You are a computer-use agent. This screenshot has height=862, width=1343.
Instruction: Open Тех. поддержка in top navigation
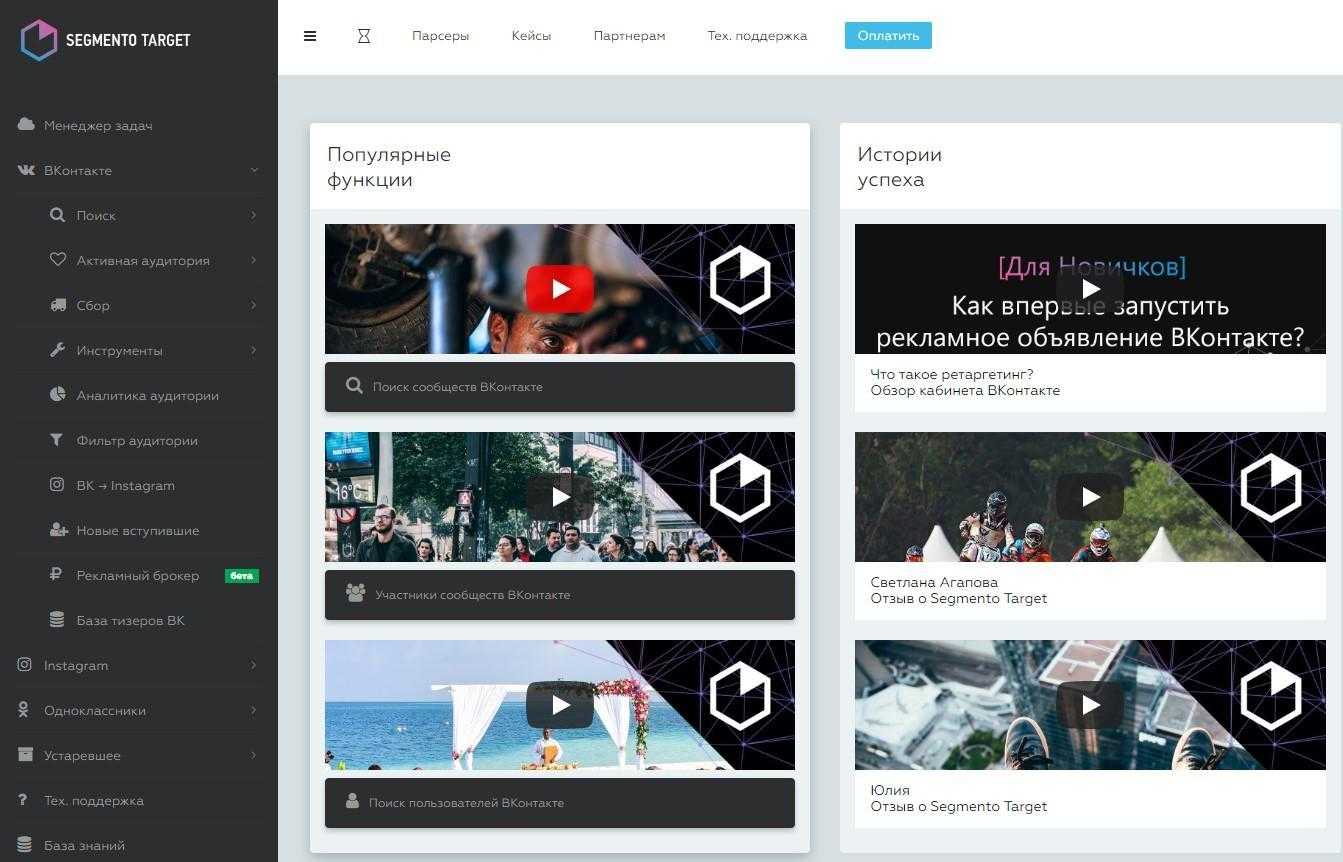(x=757, y=36)
